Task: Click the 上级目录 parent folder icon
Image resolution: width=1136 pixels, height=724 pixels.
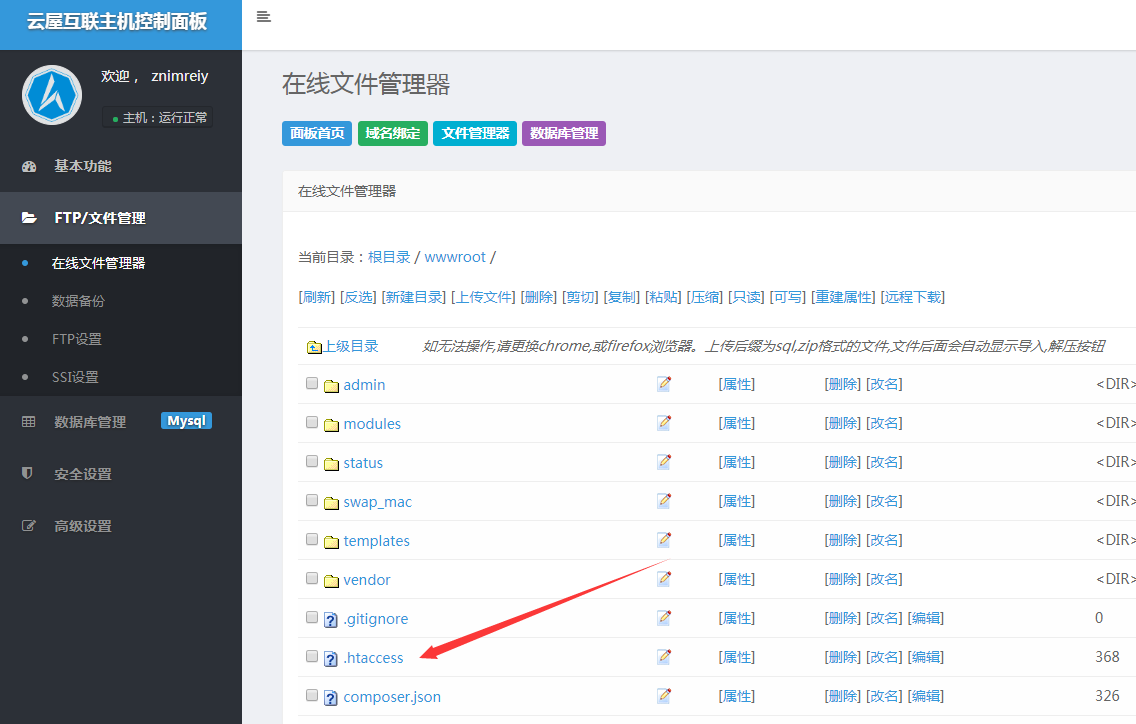Action: [314, 347]
